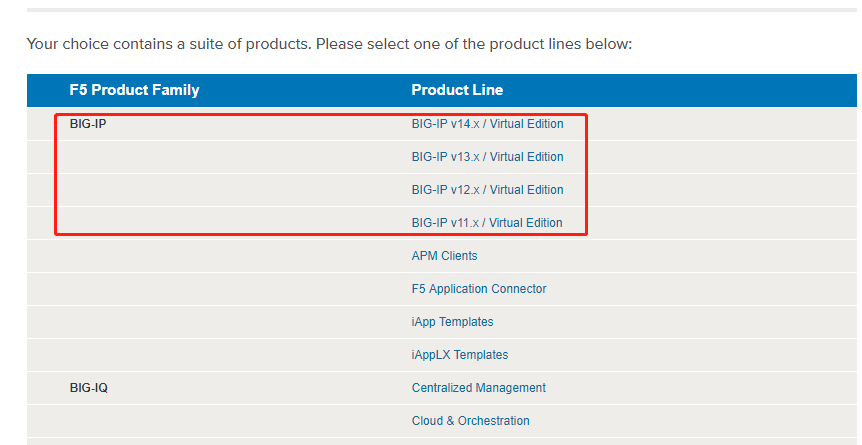This screenshot has height=445, width=862.
Task: Click BIG-IP v11.x / Virtual Edition link
Action: 487,223
